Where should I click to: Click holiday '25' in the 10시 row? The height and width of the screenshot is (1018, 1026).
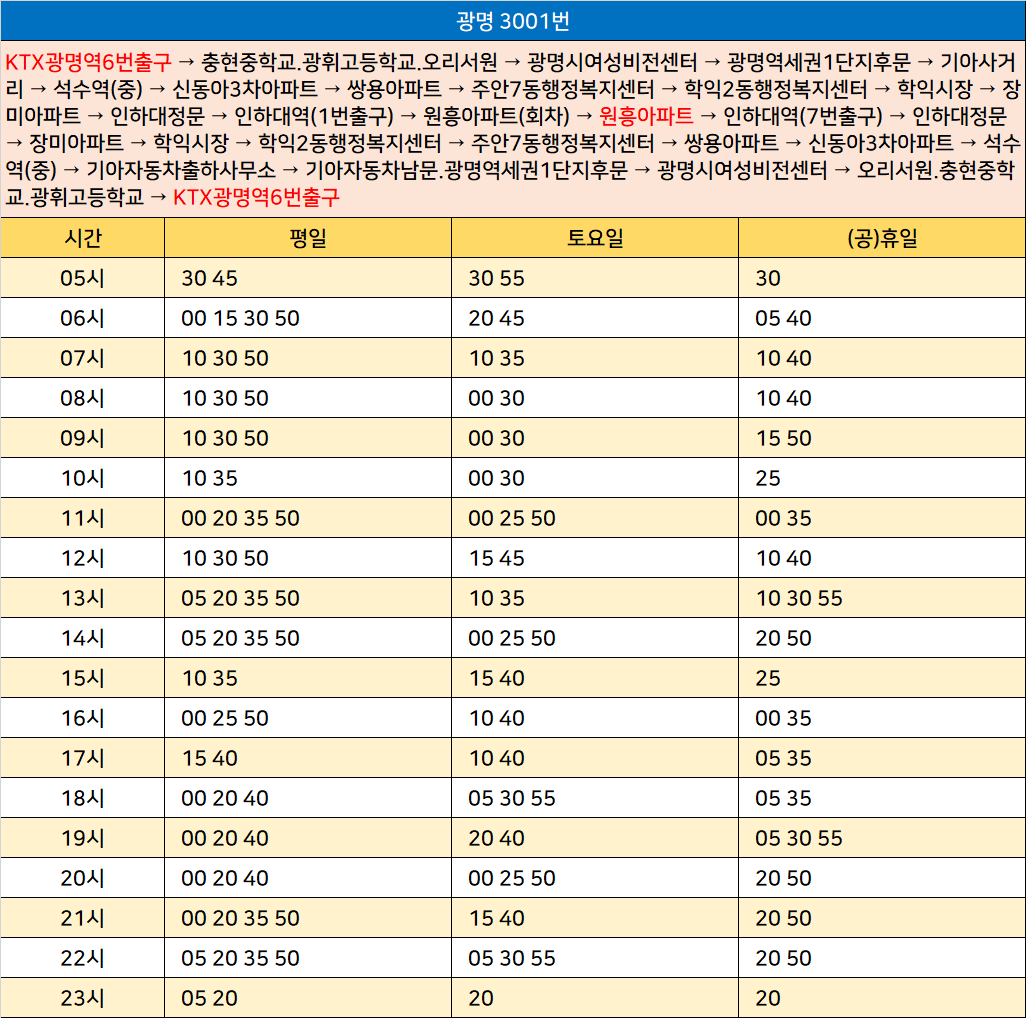point(768,478)
